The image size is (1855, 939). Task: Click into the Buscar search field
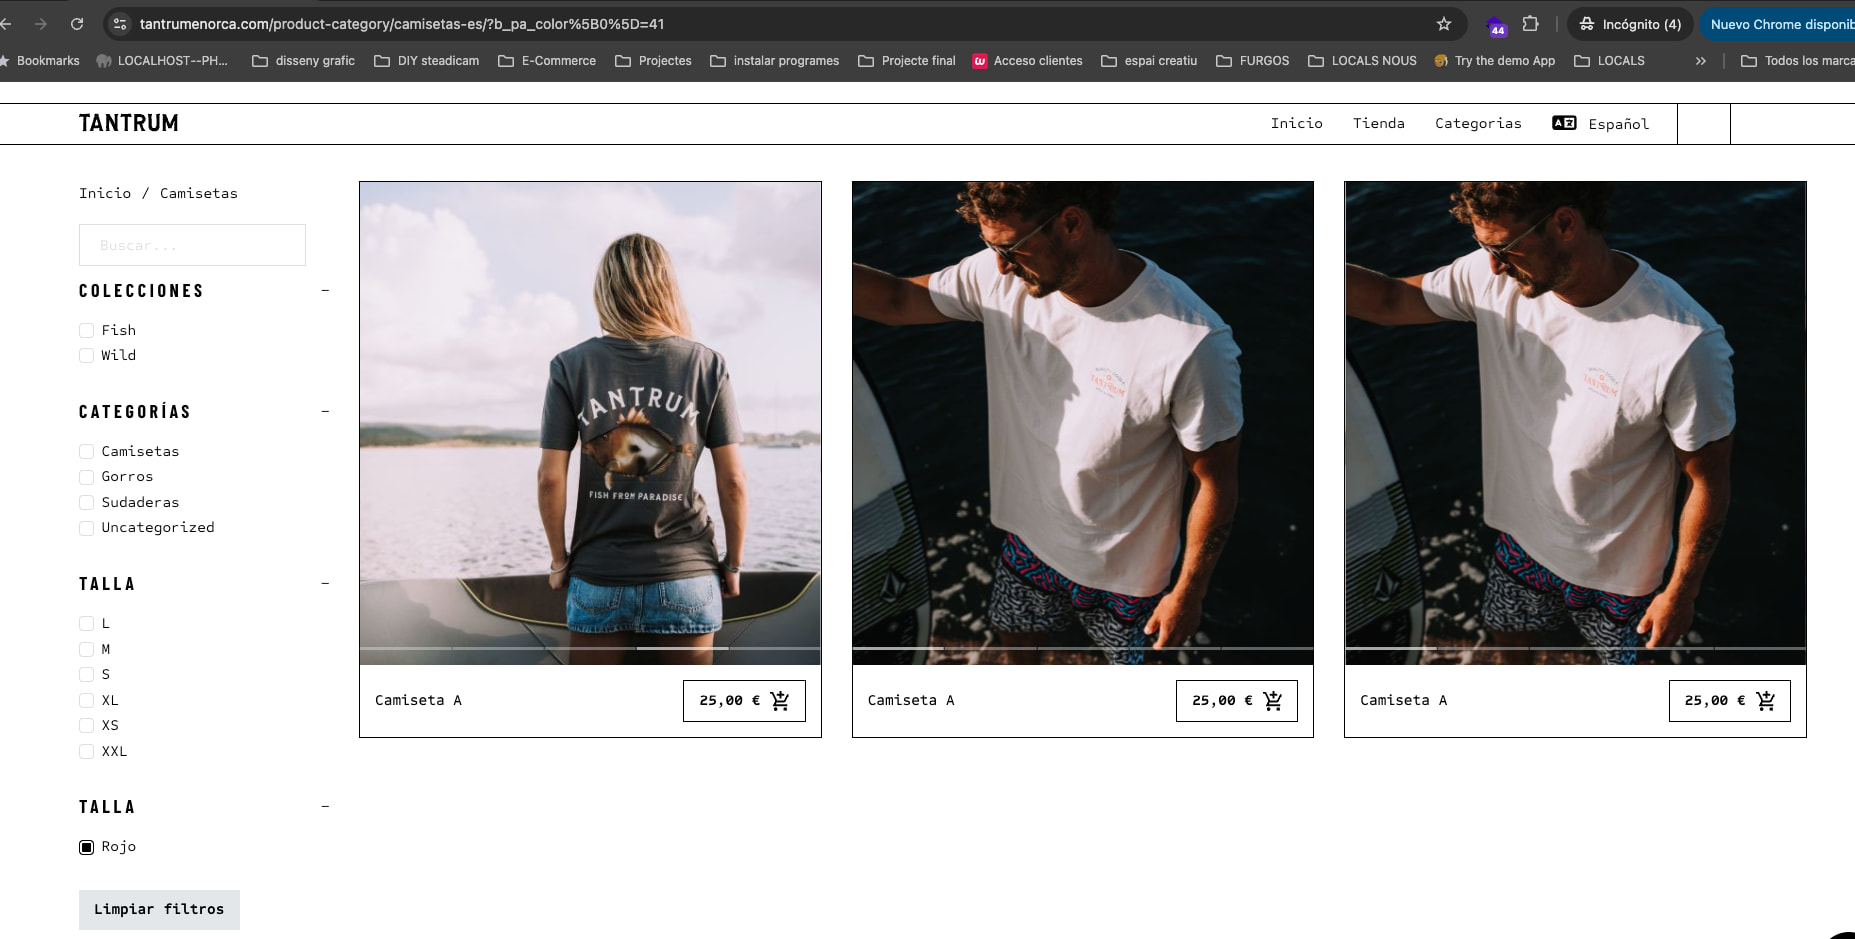point(192,245)
